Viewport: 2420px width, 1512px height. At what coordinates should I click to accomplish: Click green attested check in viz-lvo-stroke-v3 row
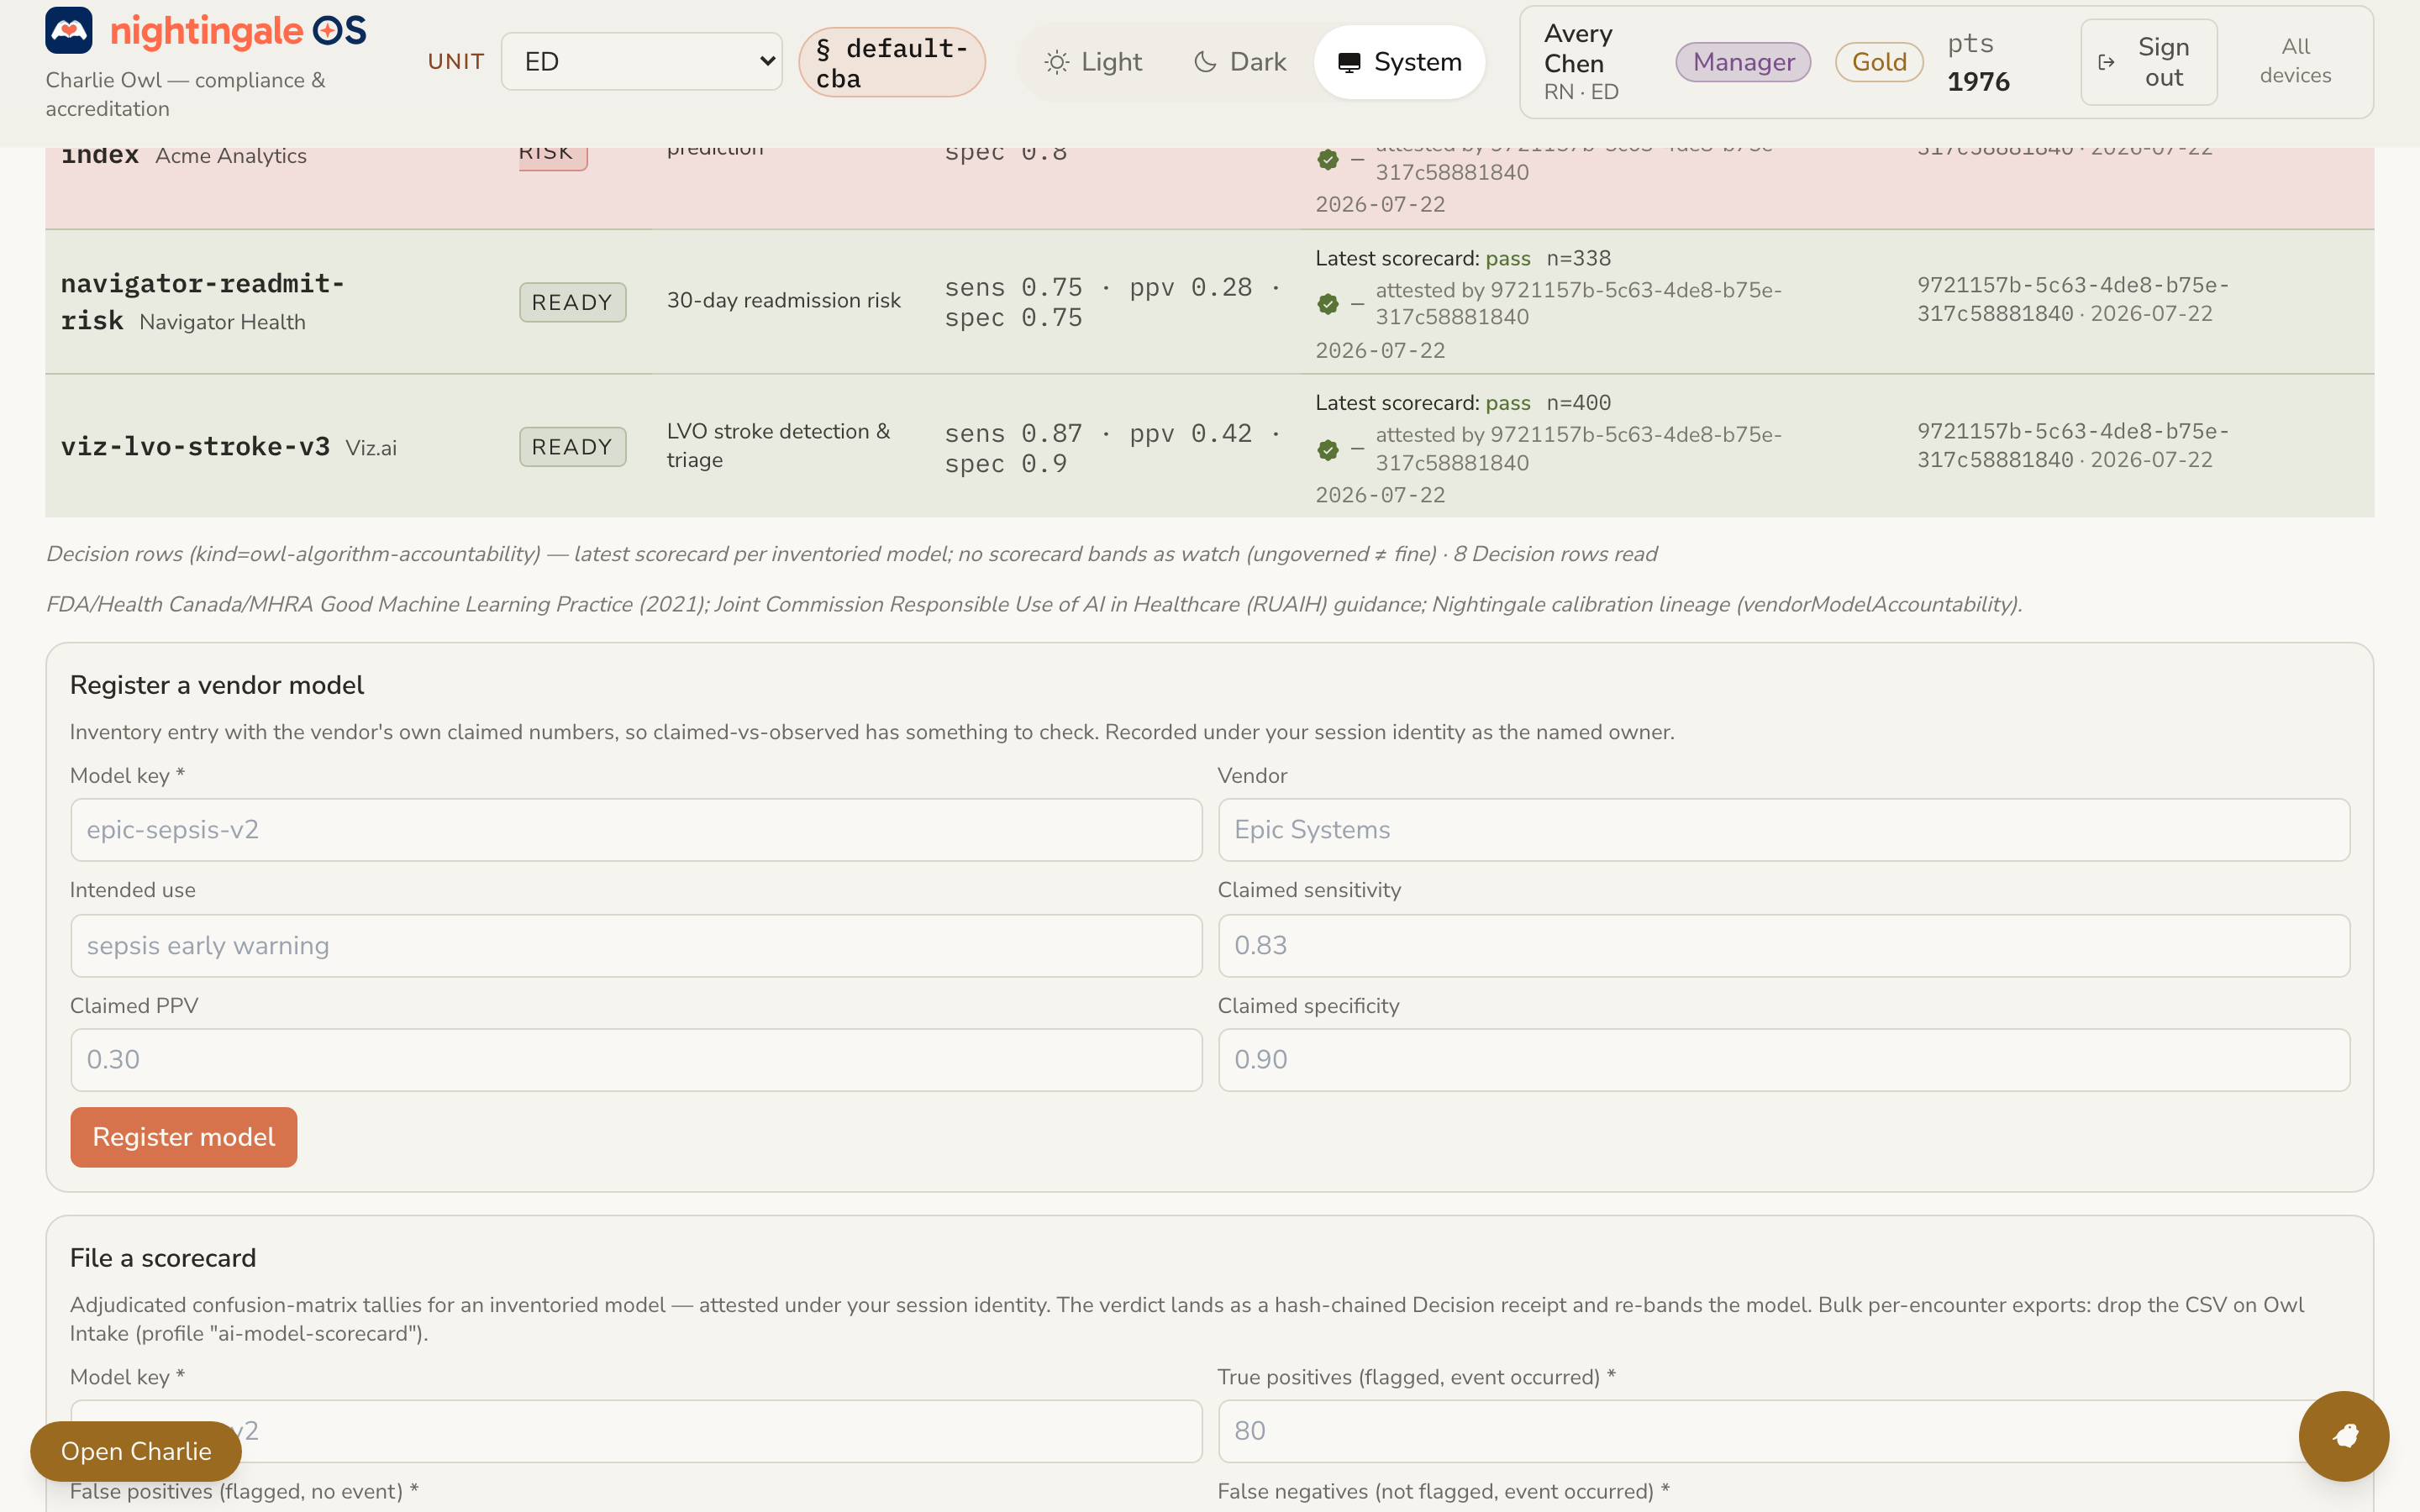click(x=1328, y=450)
